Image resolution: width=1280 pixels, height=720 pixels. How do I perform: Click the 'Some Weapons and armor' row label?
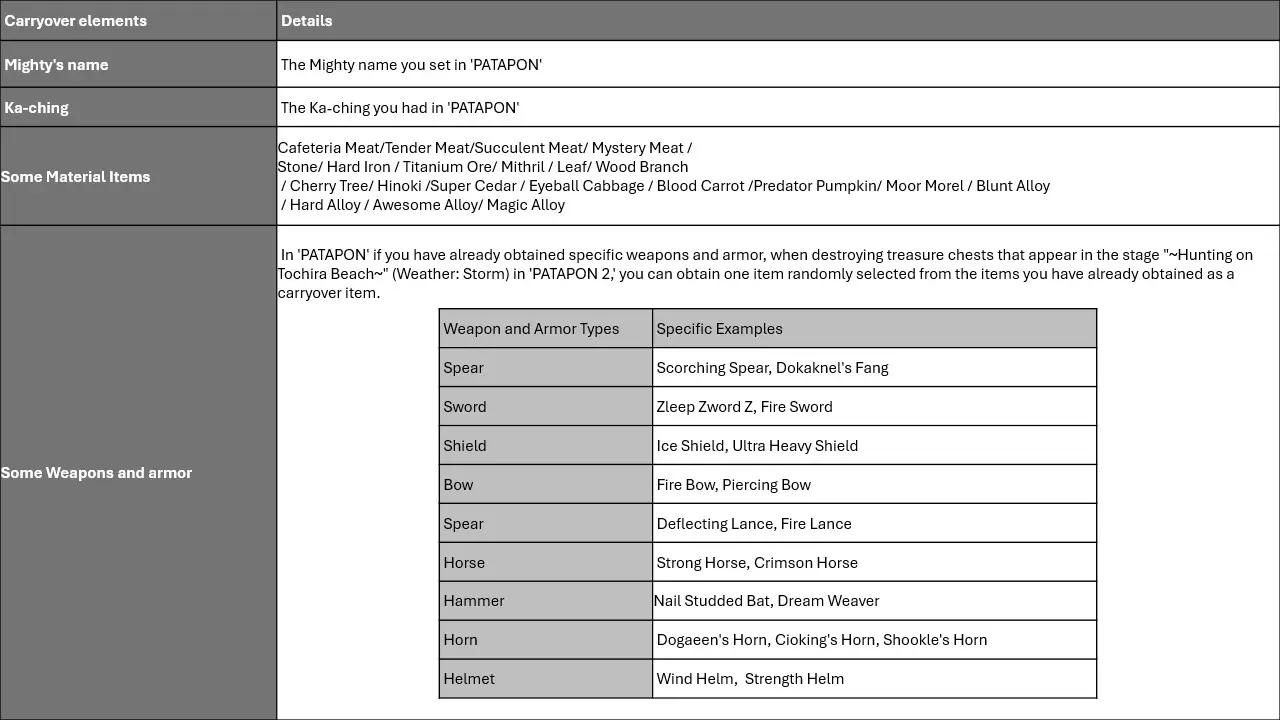(x=97, y=473)
